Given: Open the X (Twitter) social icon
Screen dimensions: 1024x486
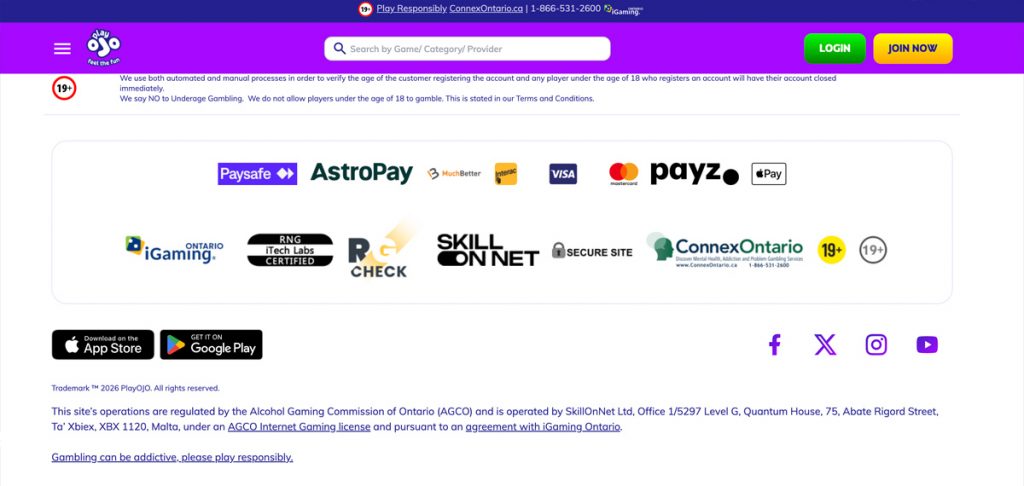Looking at the screenshot, I should pyautogui.click(x=825, y=344).
